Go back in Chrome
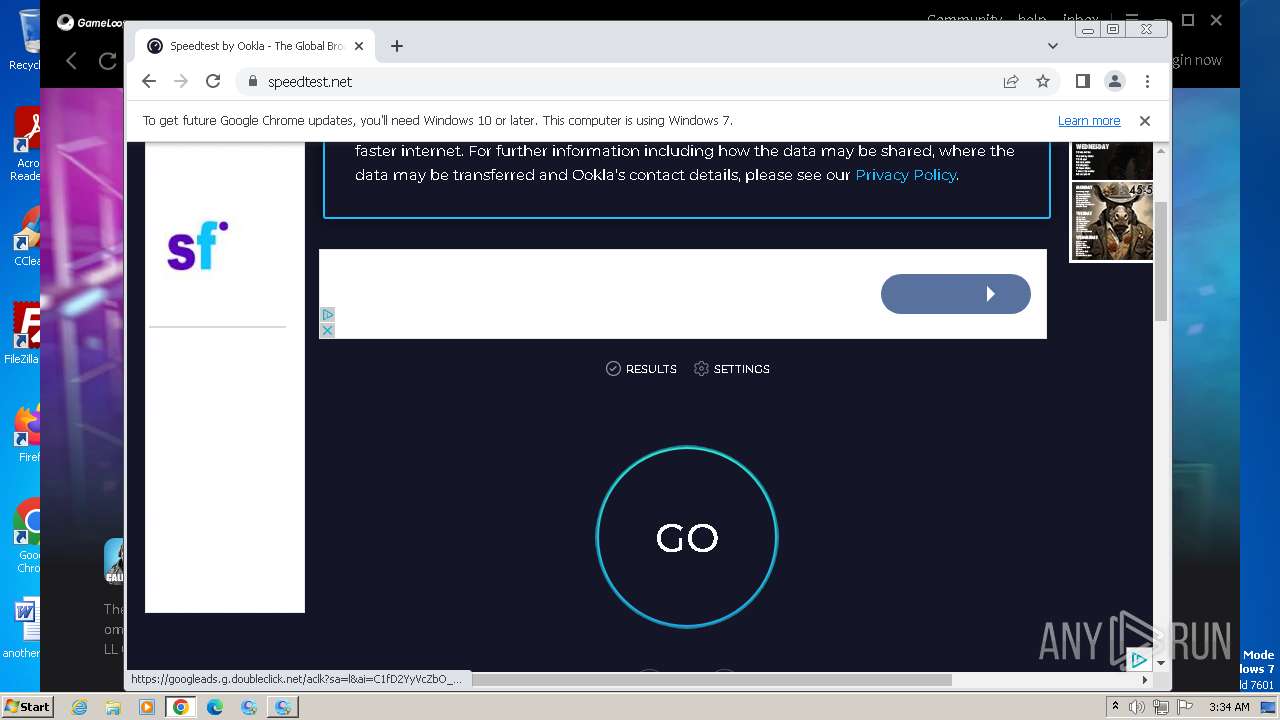Viewport: 1280px width, 720px height. (149, 82)
